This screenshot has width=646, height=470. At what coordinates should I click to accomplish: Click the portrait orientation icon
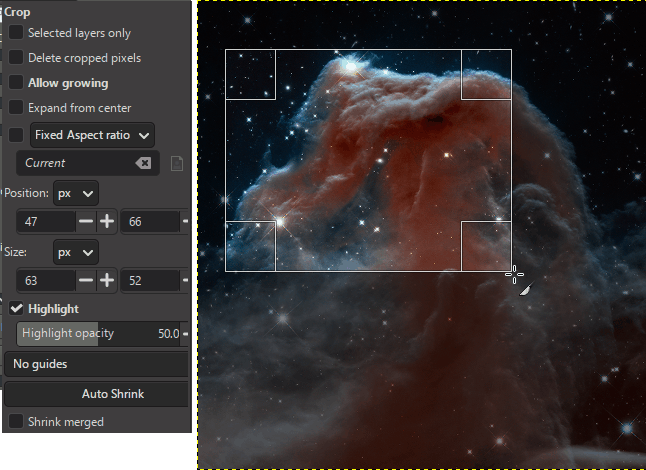[176, 163]
